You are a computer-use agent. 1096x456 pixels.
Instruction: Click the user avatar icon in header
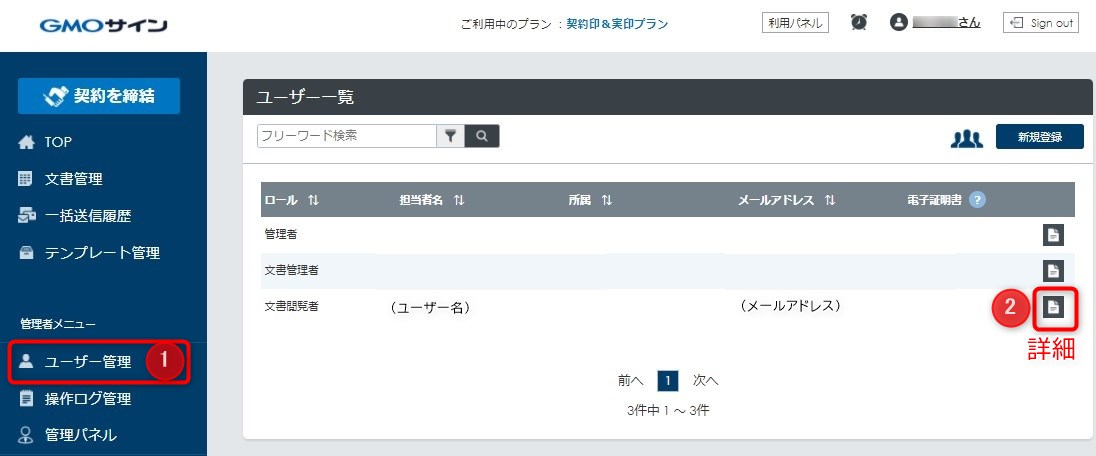pos(898,22)
